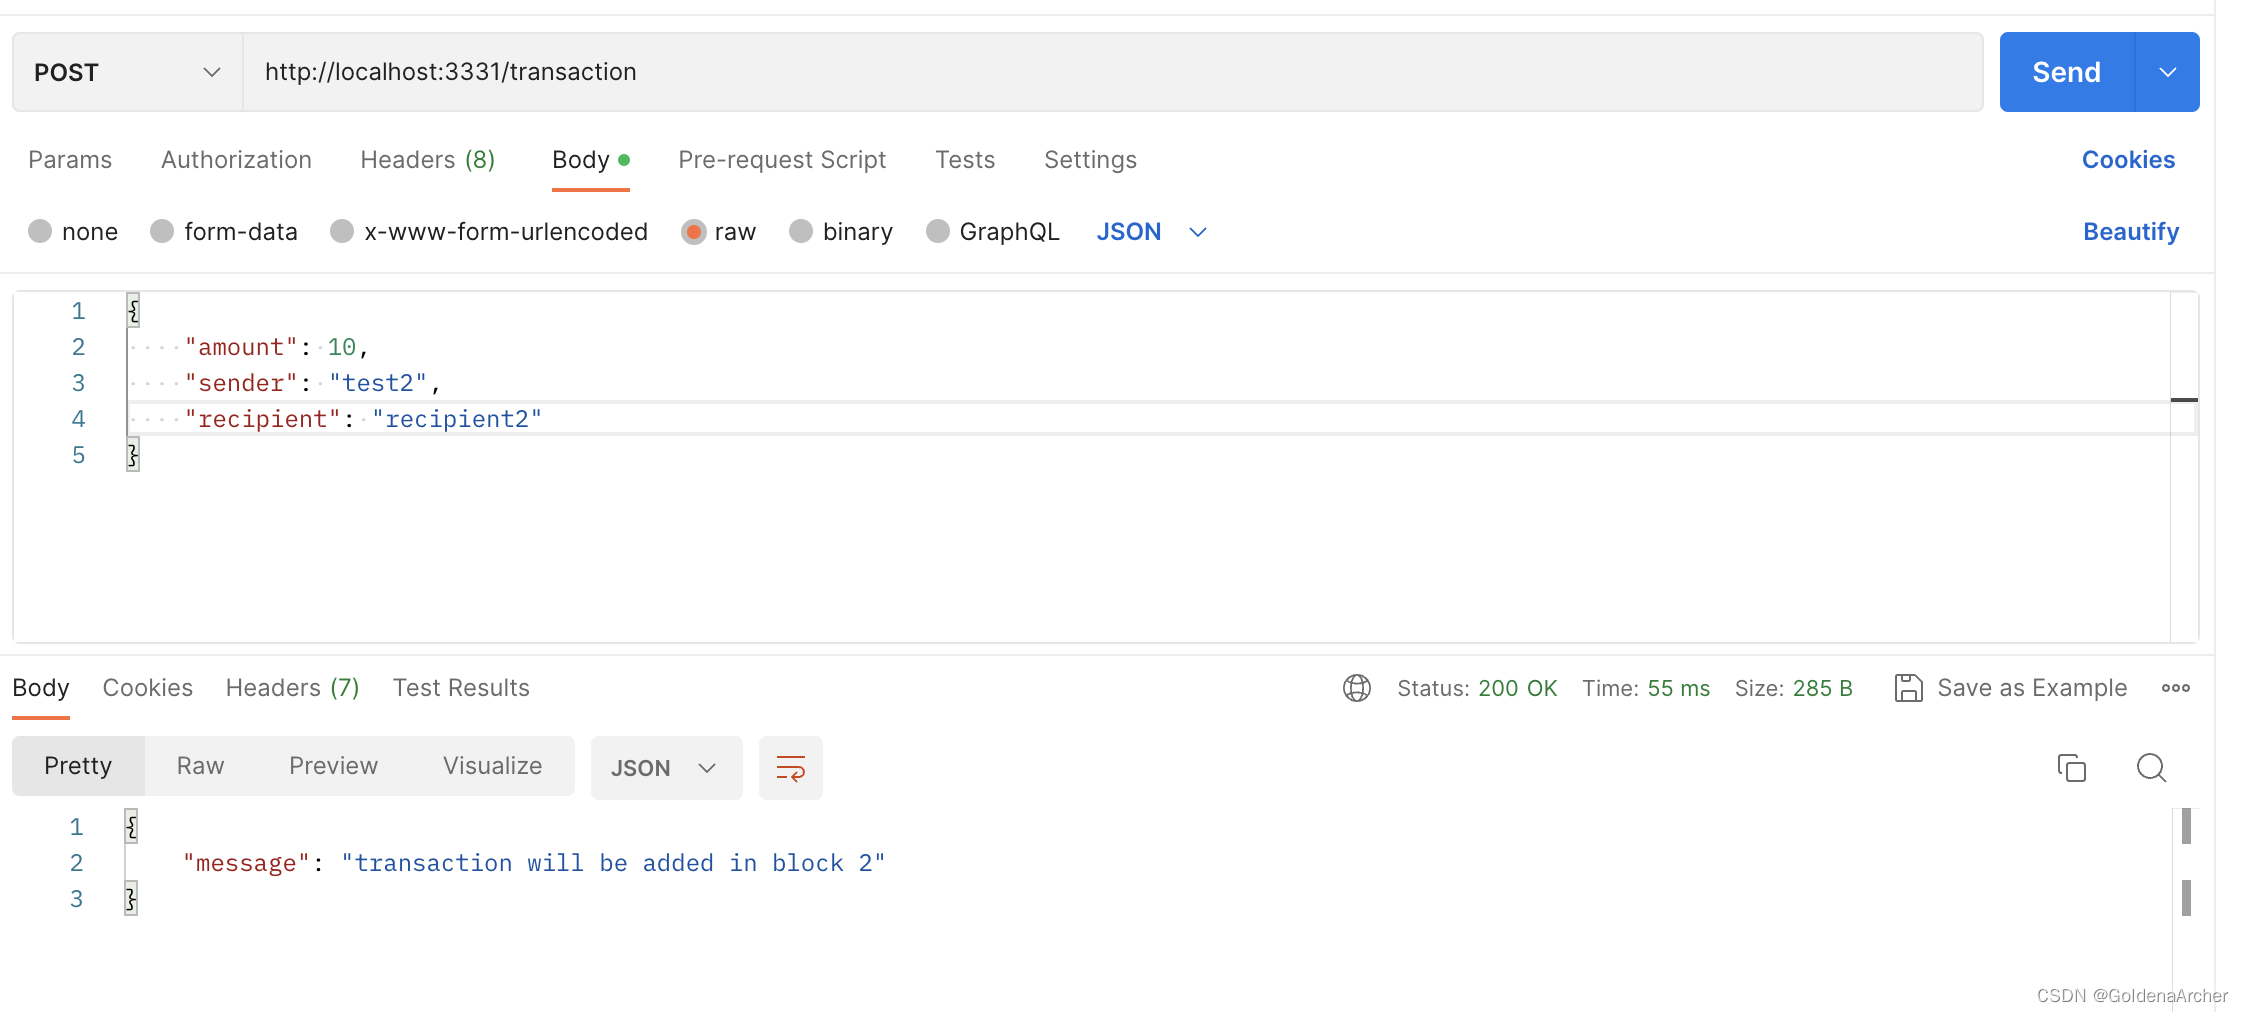Switch response view to Preview
This screenshot has width=2244, height=1012.
(x=333, y=766)
